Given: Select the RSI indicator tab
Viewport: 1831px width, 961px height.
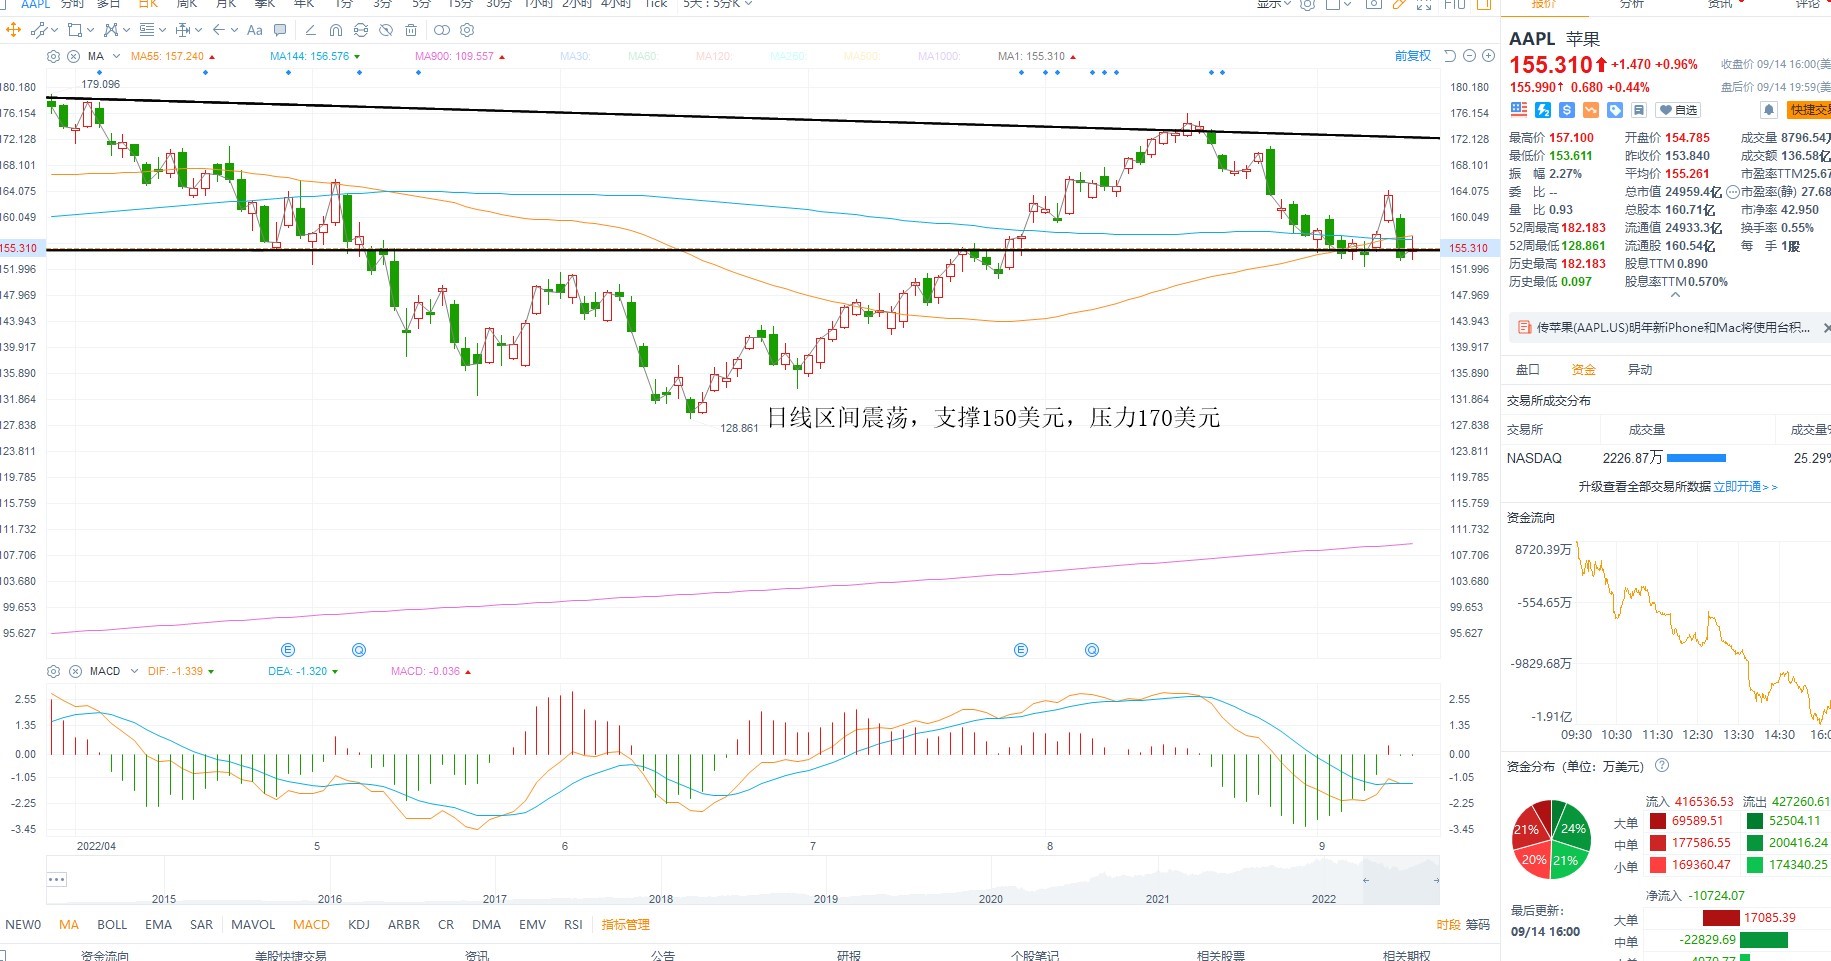Looking at the screenshot, I should (x=573, y=925).
